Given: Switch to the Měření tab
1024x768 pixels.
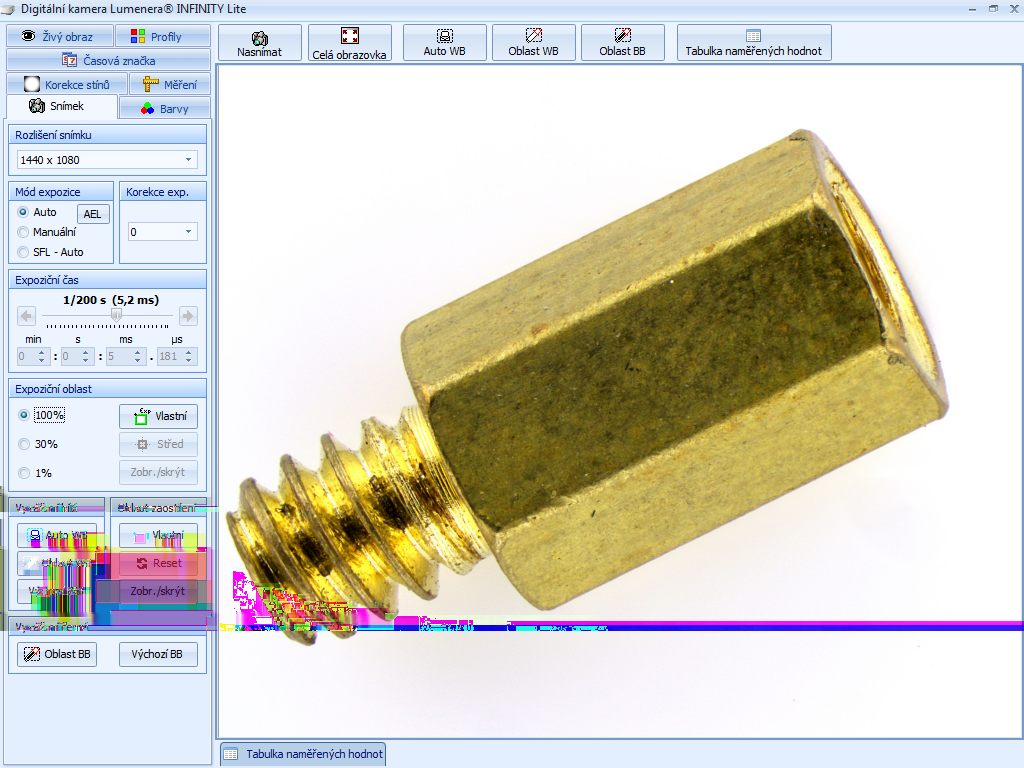Looking at the screenshot, I should tap(170, 84).
